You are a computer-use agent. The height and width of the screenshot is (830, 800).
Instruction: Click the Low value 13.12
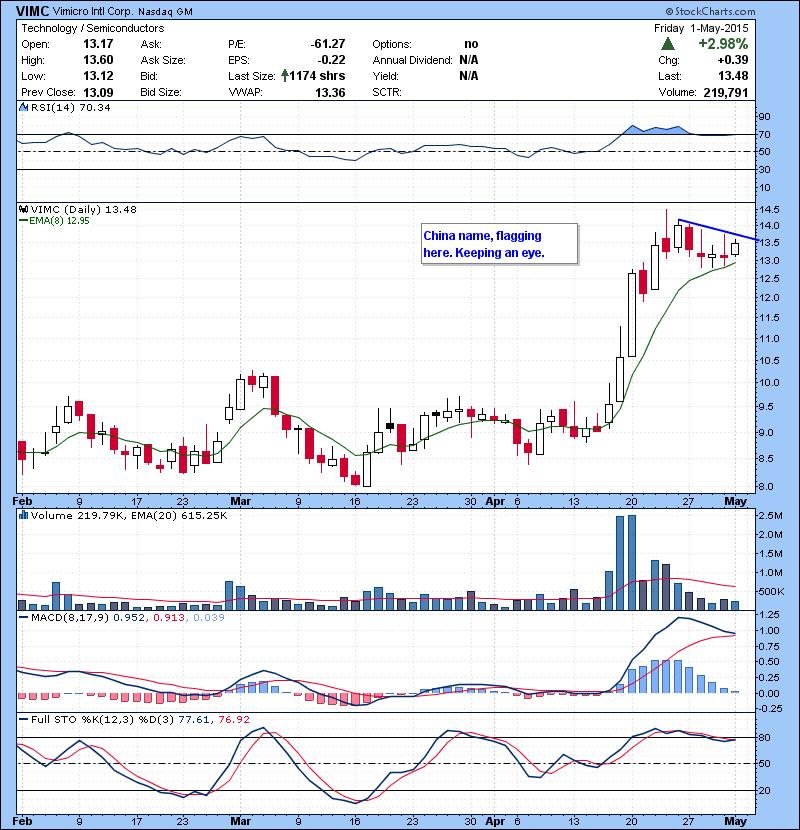(98, 76)
